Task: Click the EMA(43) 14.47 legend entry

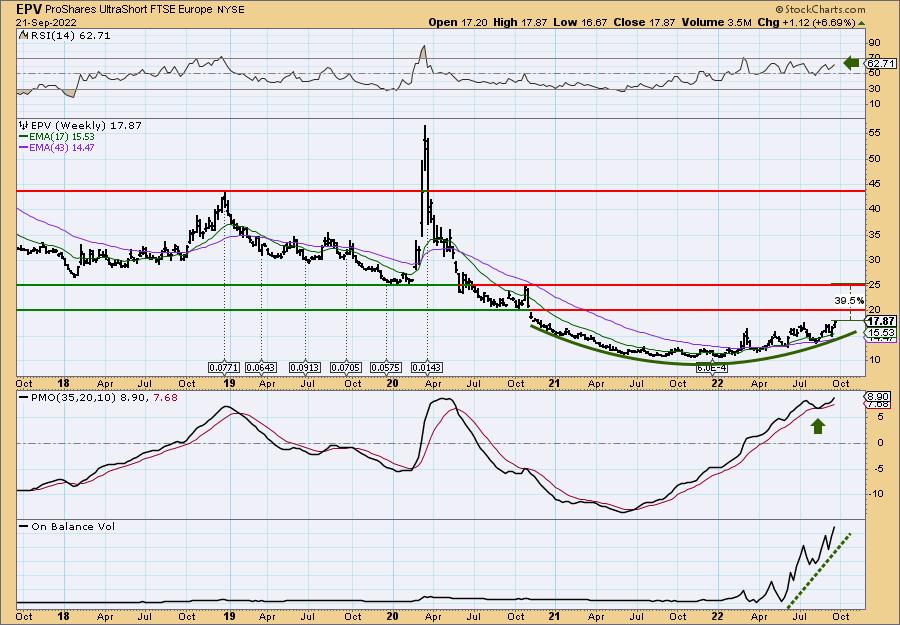Action: [57, 147]
